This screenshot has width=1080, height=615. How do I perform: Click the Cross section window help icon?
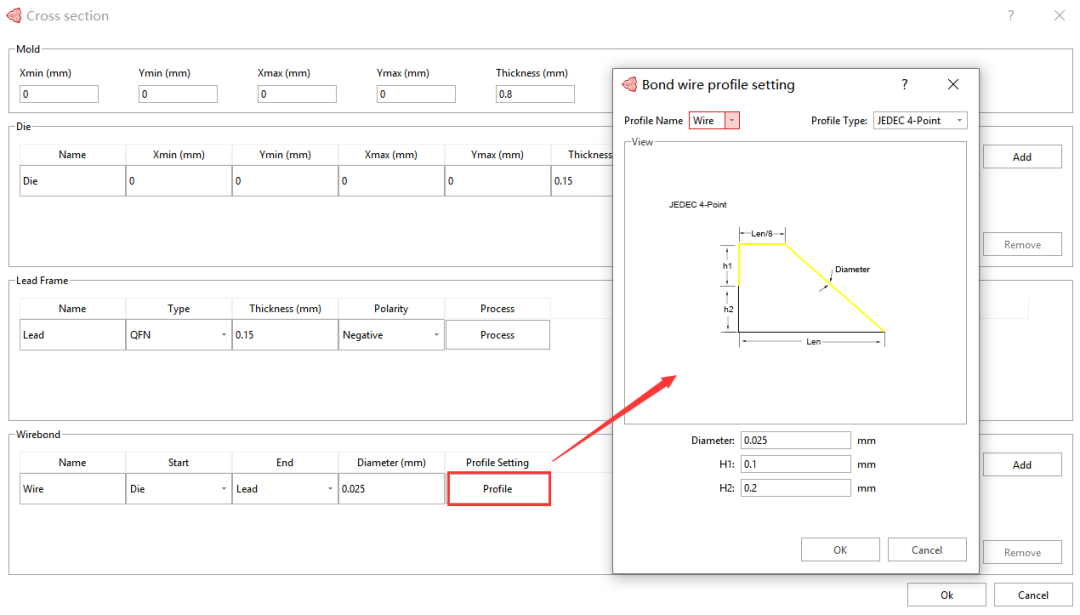(x=1011, y=16)
